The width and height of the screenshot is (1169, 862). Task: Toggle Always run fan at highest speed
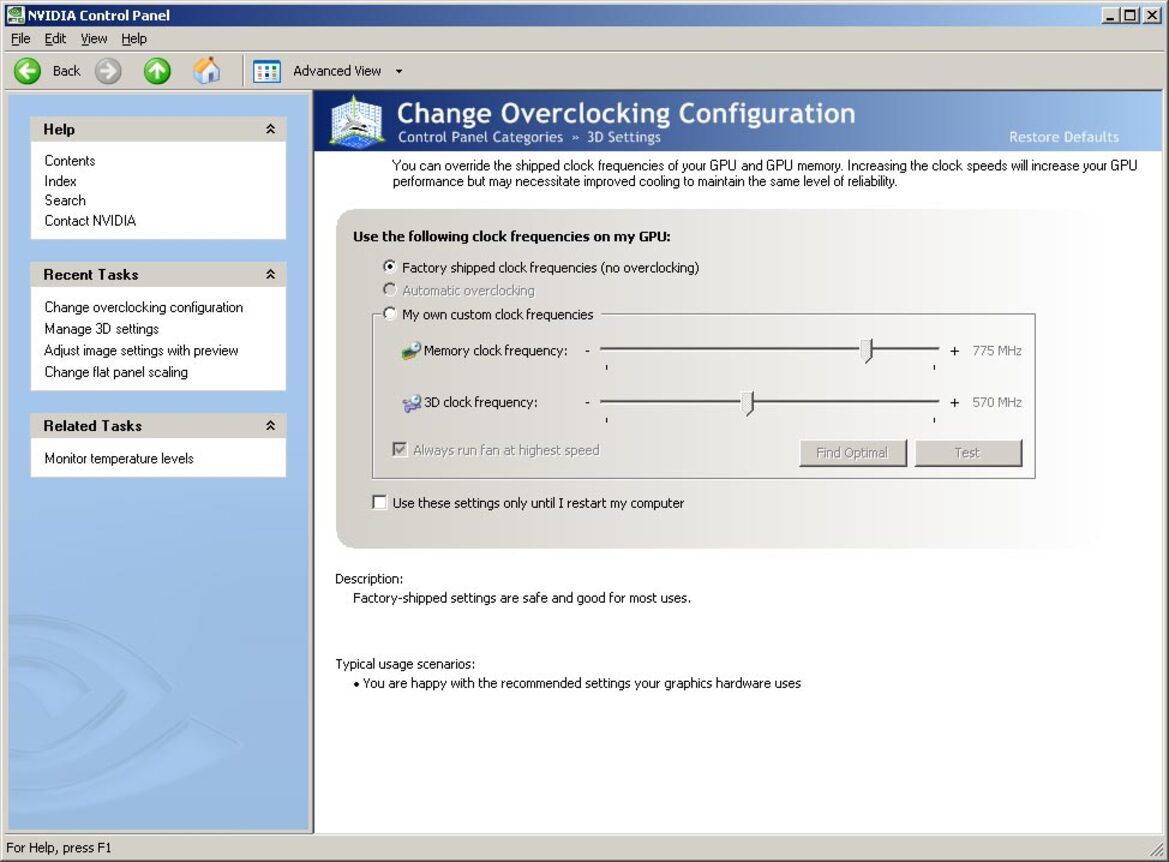[400, 449]
